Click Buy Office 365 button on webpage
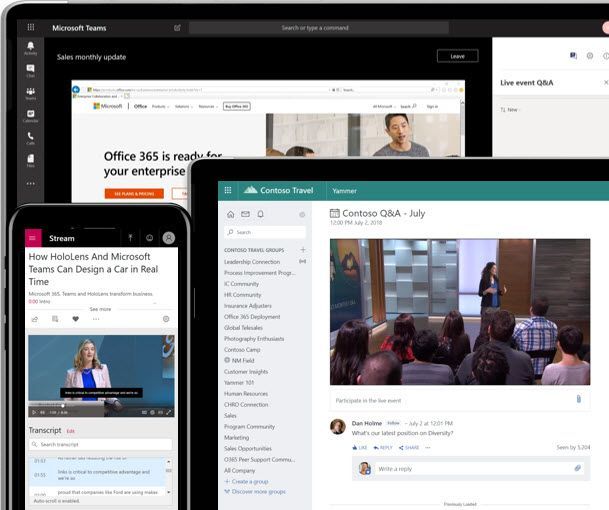 click(x=237, y=106)
